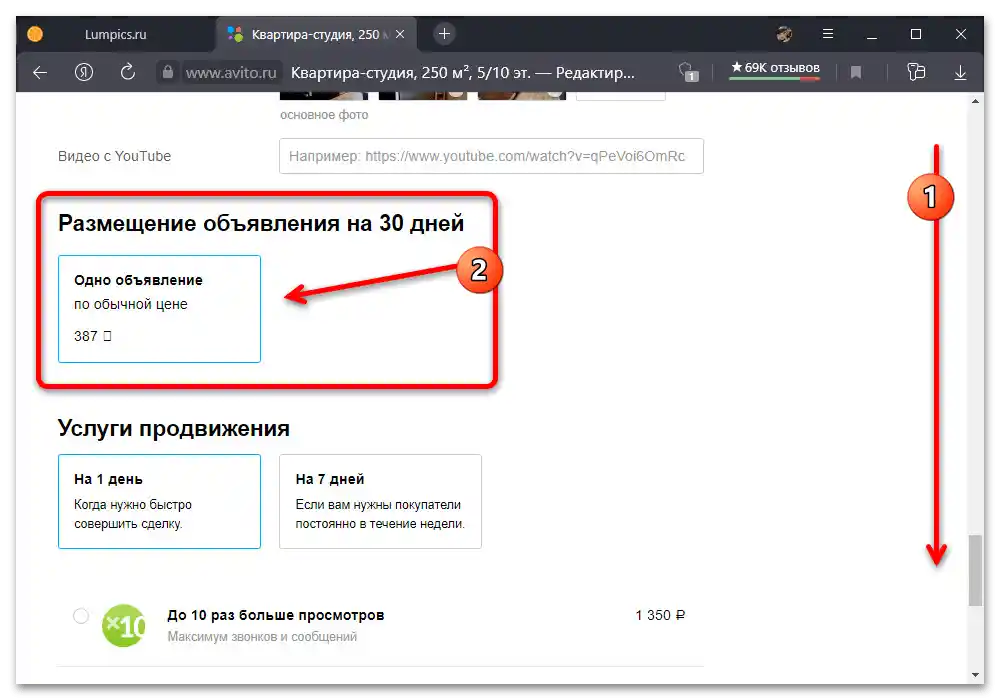Click the scrollbar down arrow
Viewport: 1000px width, 700px height.
coord(975,674)
